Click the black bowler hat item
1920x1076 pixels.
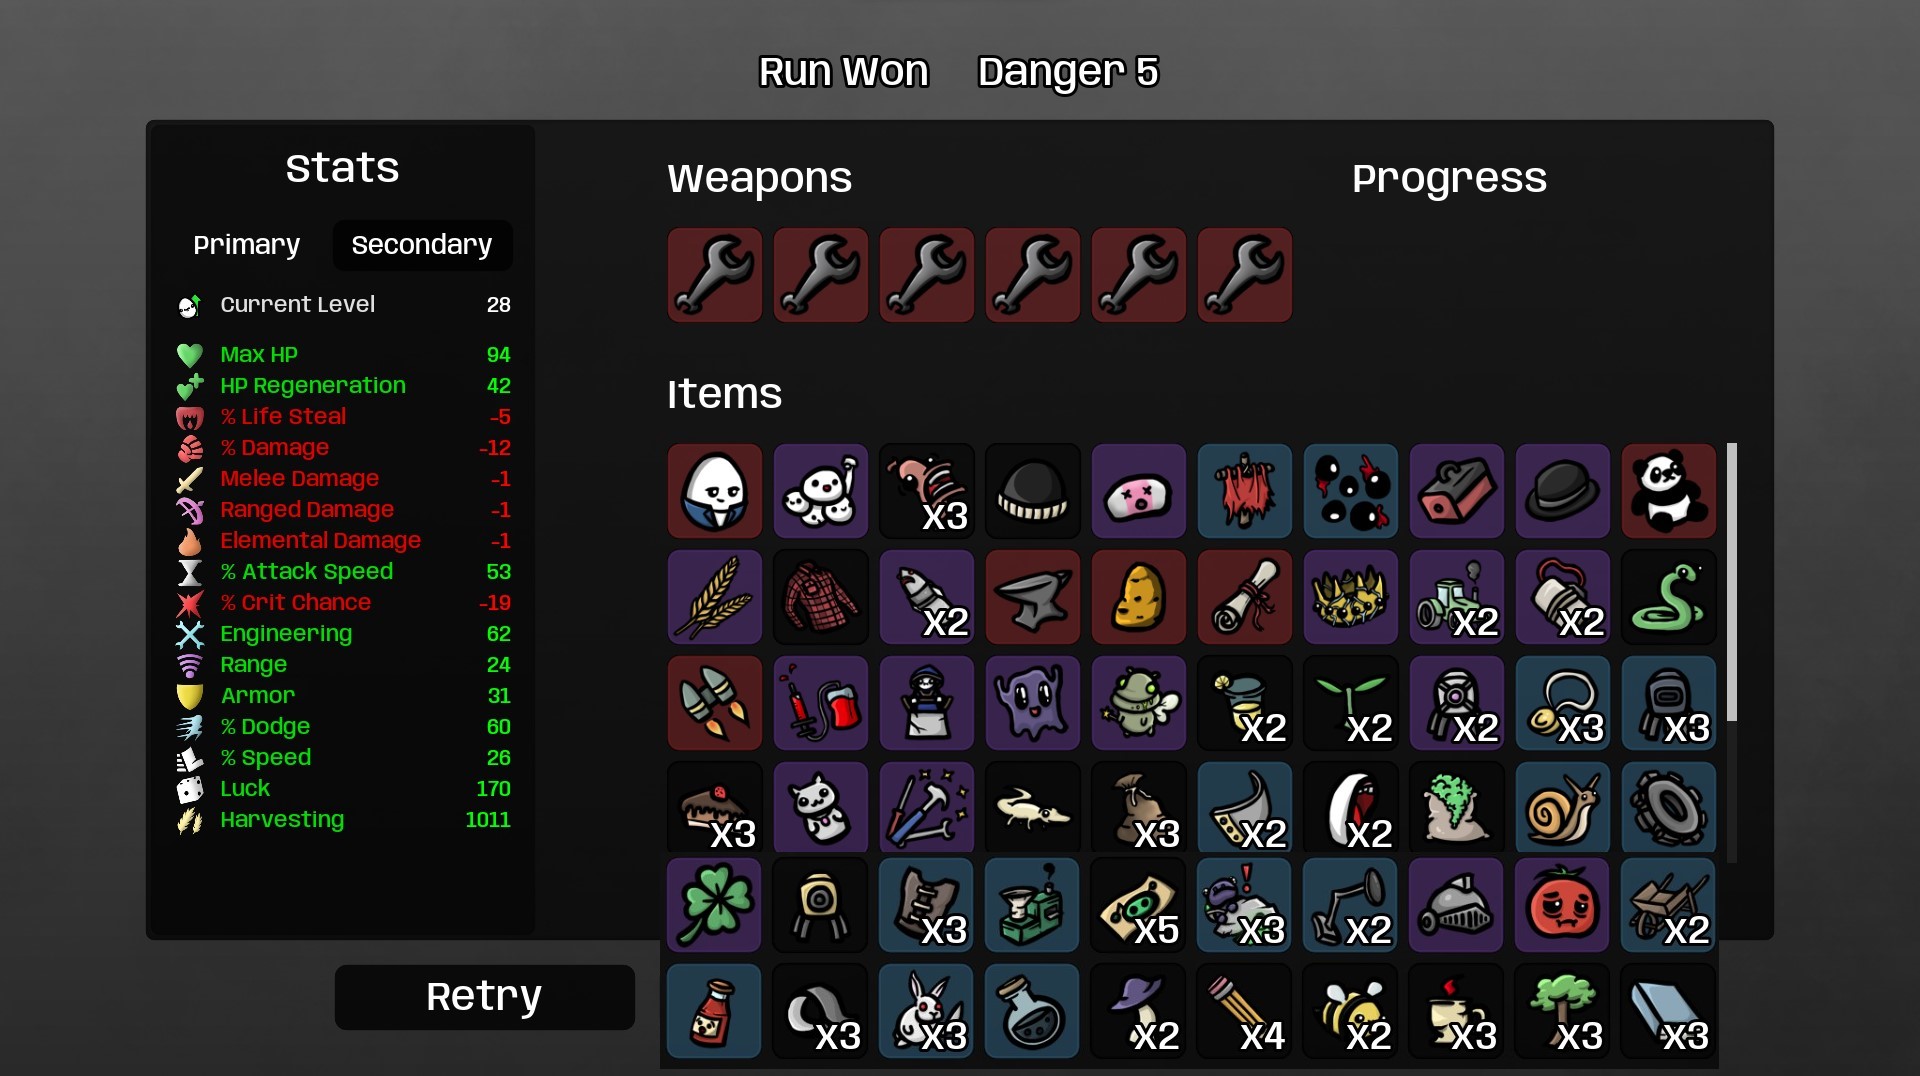coord(1563,491)
